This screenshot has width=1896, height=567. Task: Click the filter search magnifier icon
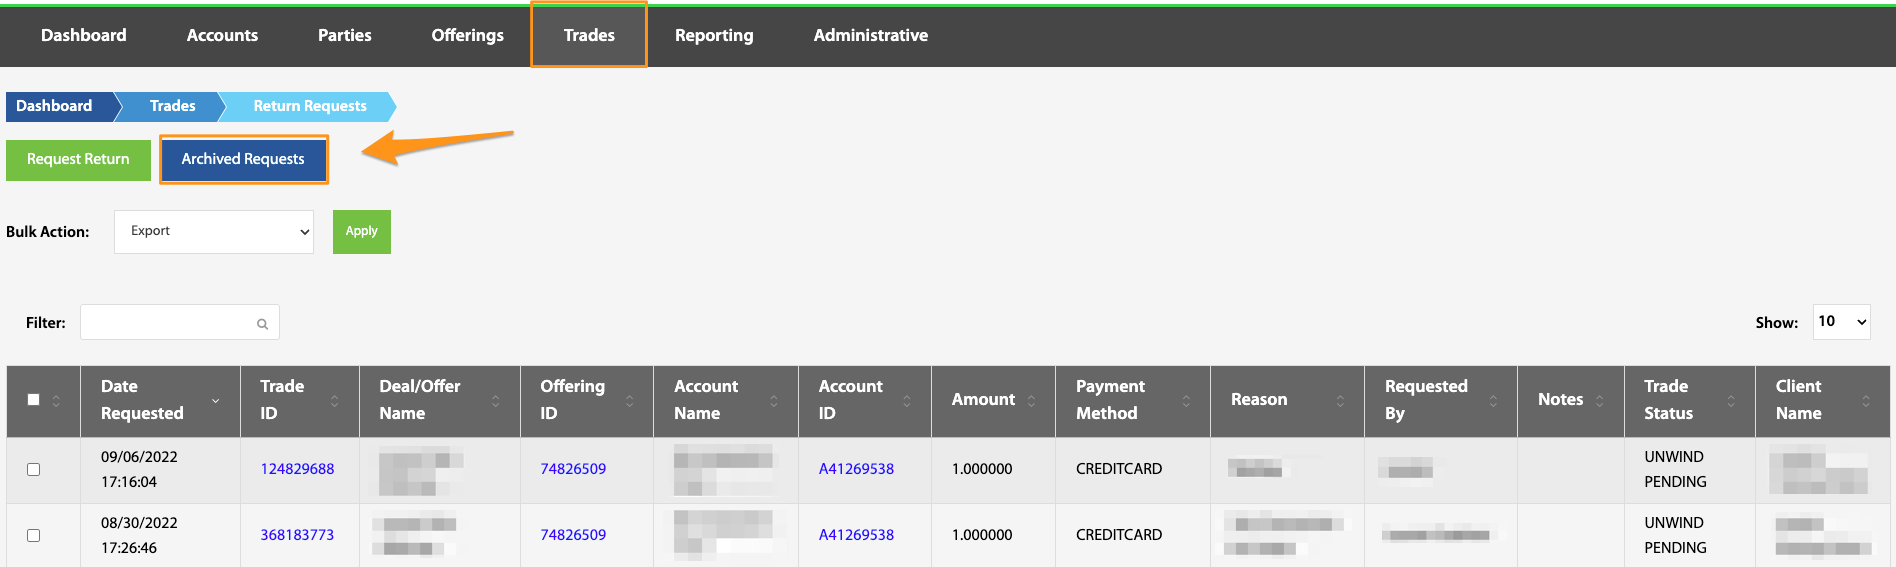pos(262,324)
